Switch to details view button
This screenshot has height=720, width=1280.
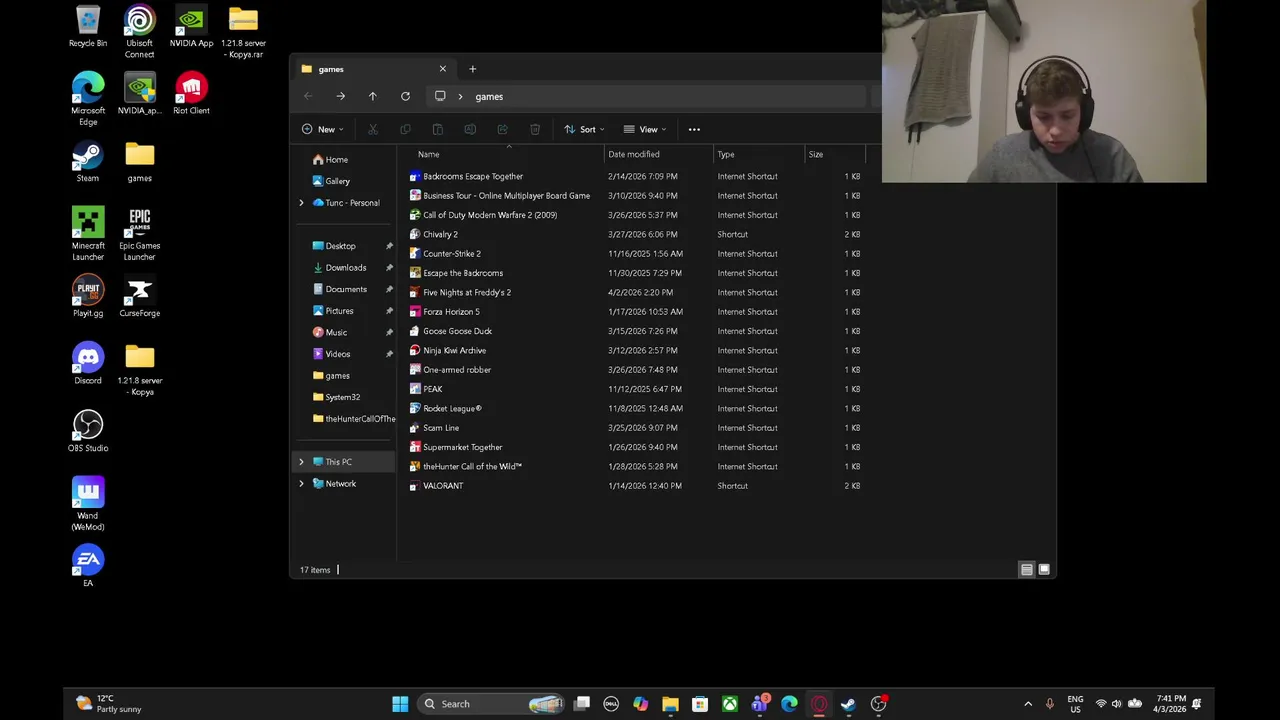pyautogui.click(x=1026, y=570)
